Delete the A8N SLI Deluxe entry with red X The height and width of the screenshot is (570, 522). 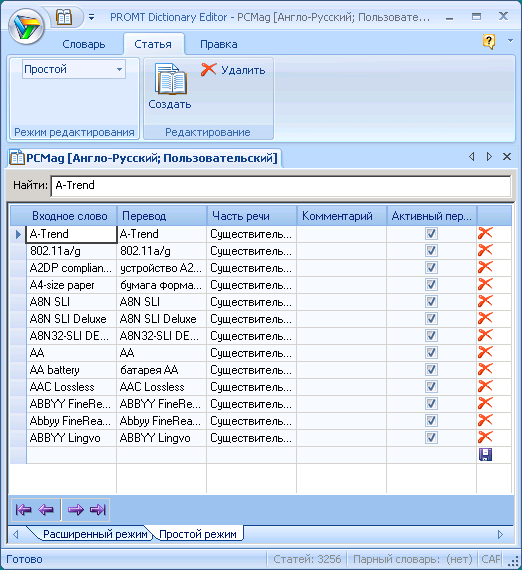click(485, 318)
